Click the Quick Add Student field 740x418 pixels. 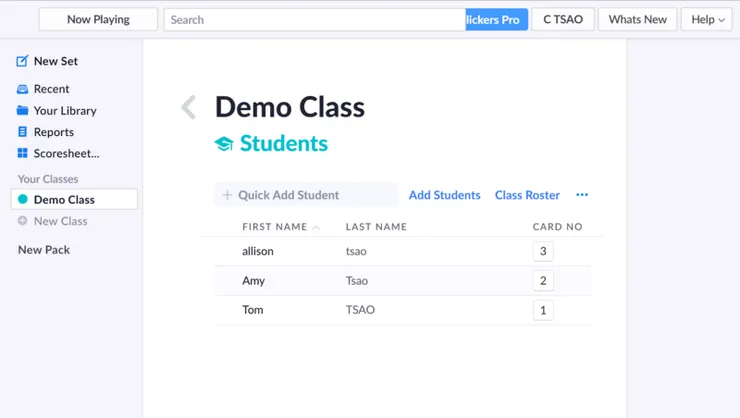tap(306, 195)
